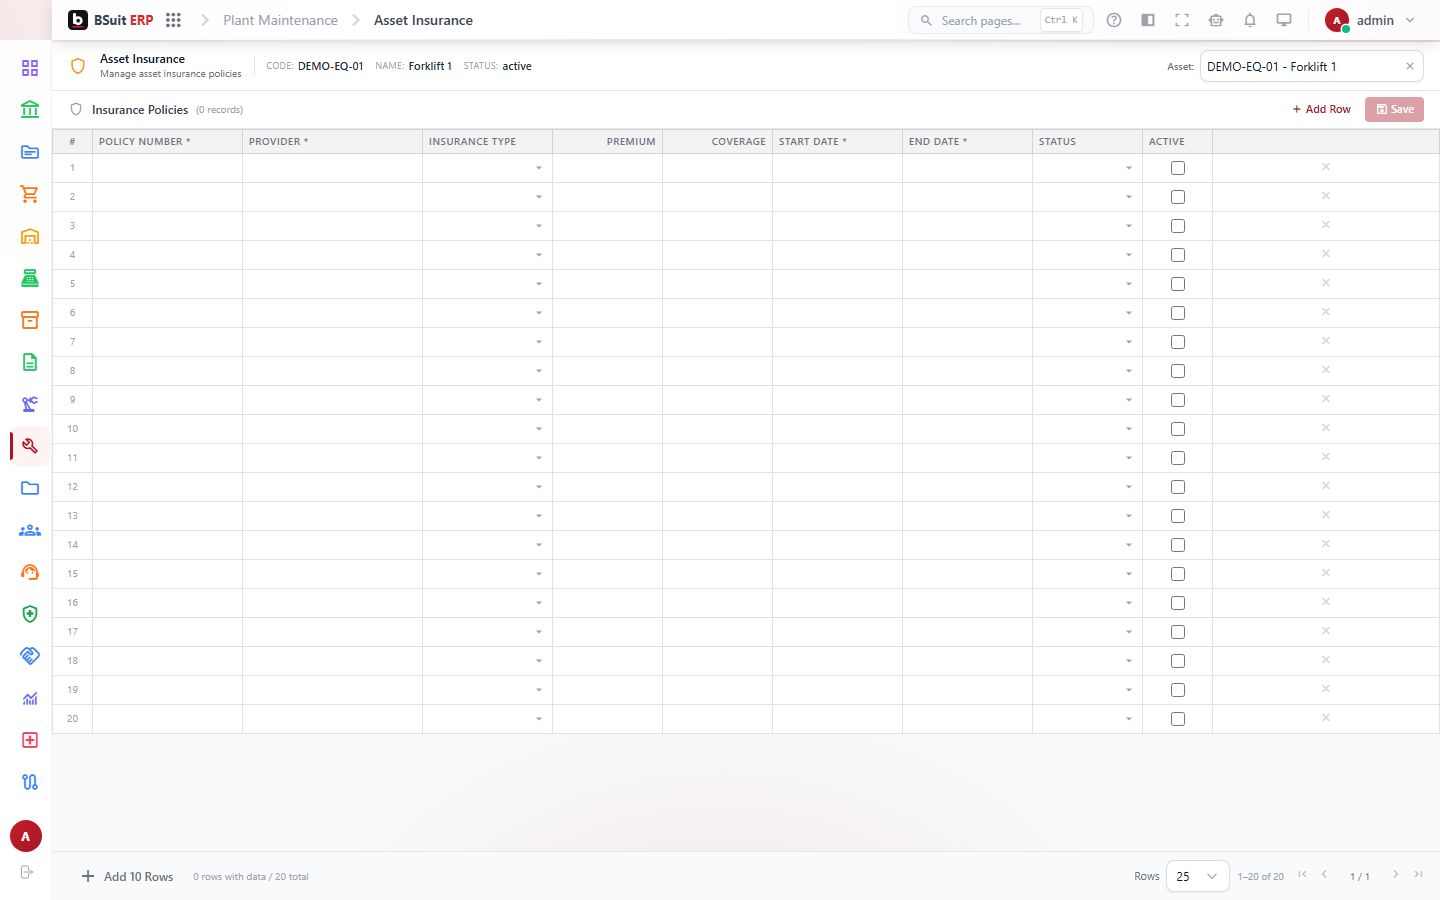The width and height of the screenshot is (1440, 900).
Task: Click the Add Row button
Action: [1321, 109]
